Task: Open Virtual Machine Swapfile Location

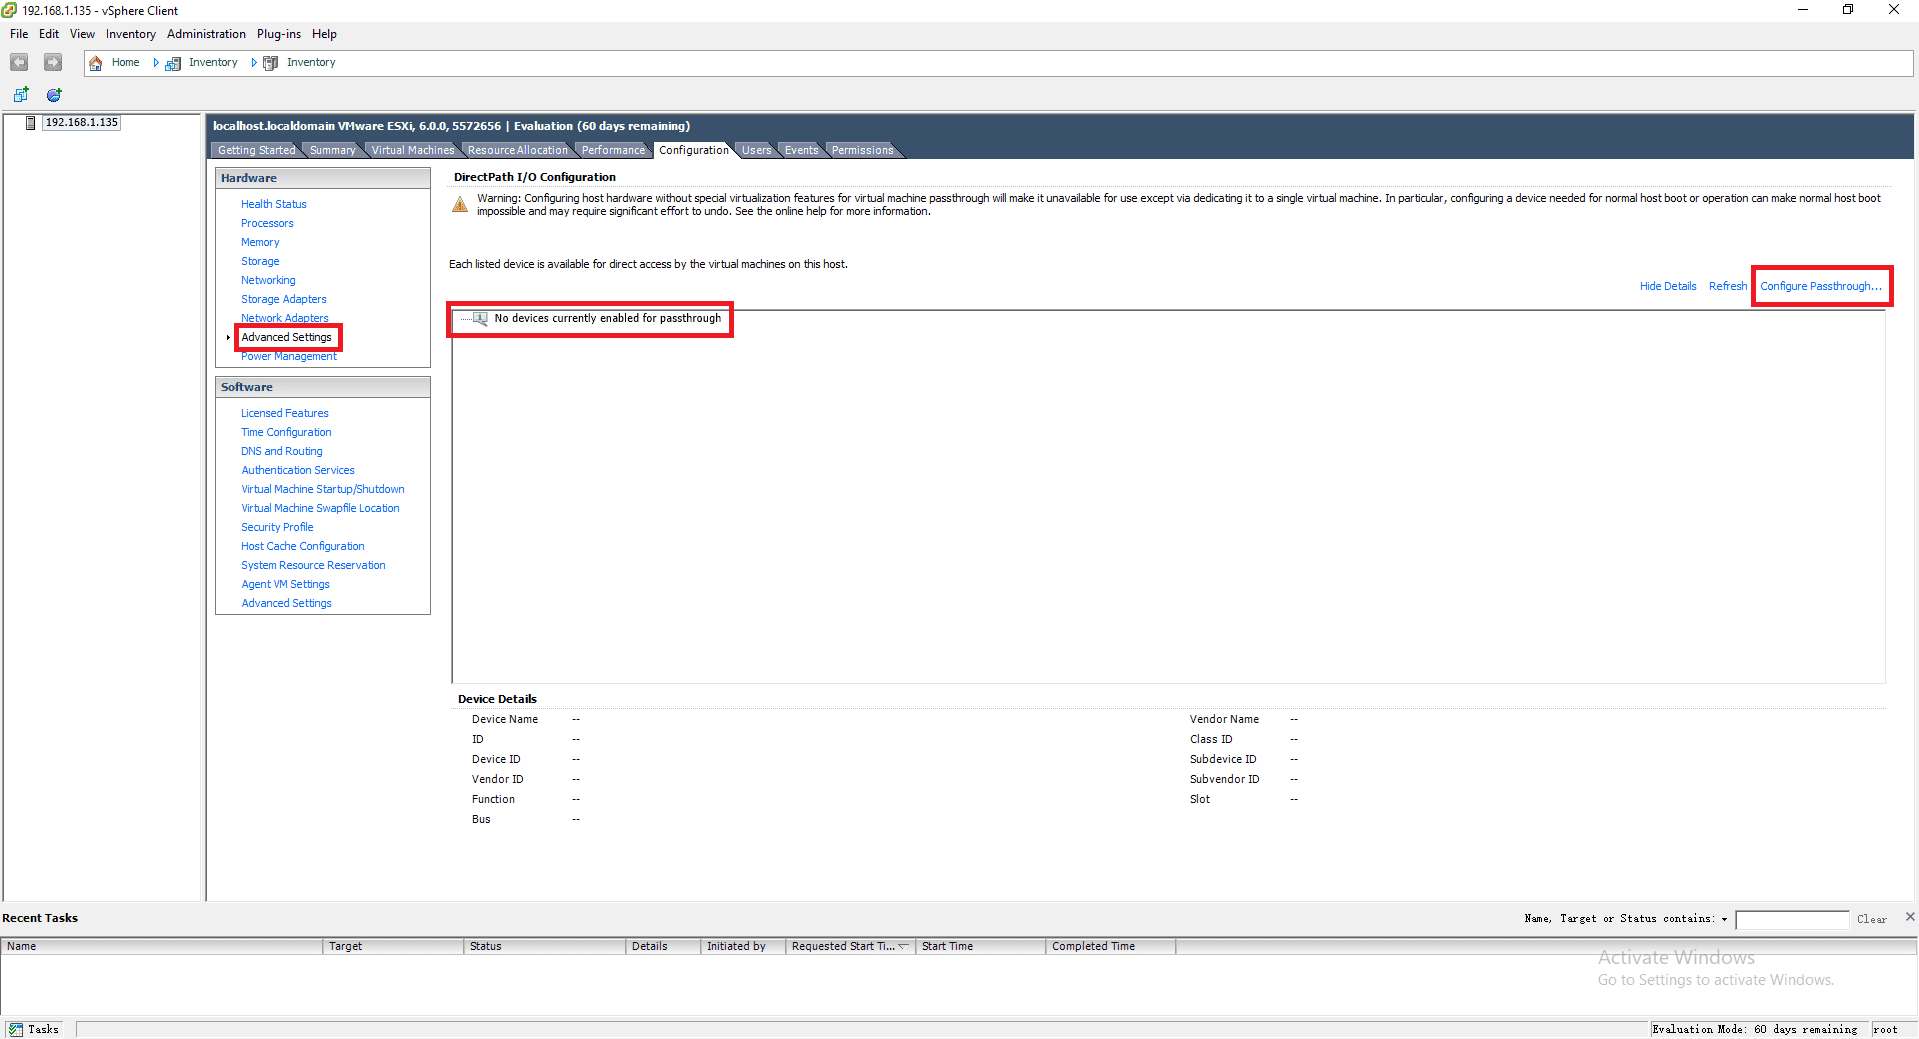Action: click(320, 508)
